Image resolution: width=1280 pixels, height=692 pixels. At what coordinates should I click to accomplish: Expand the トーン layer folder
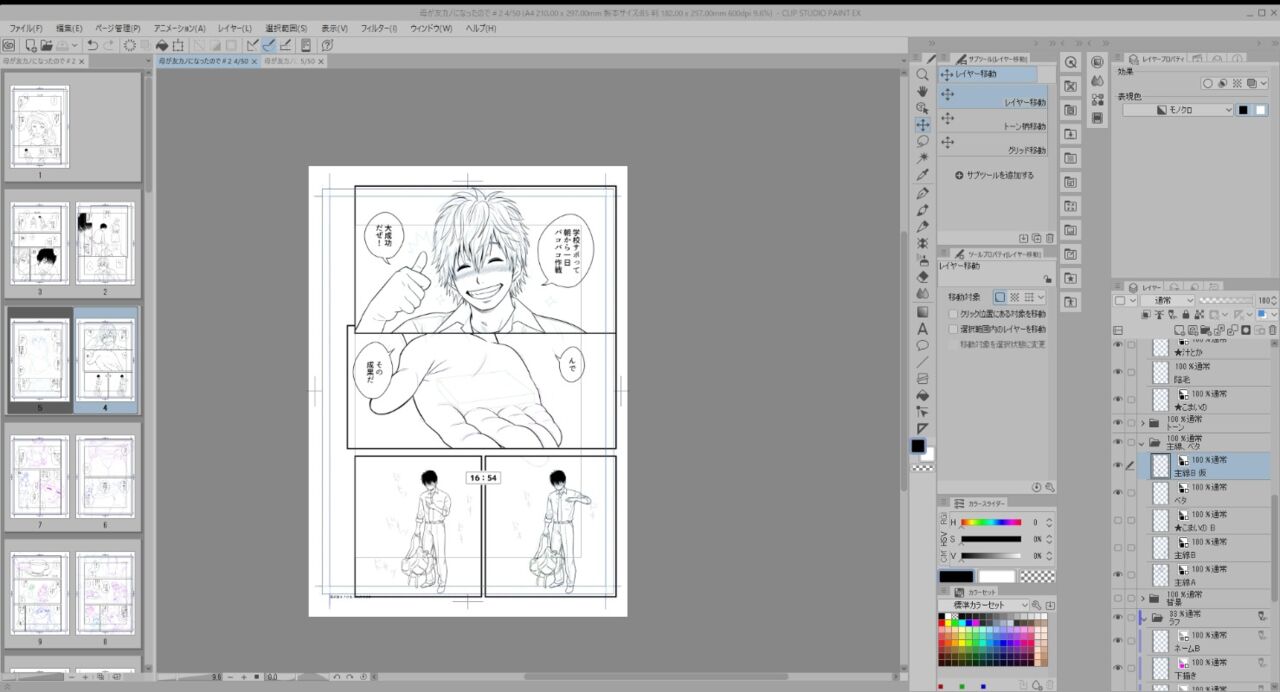pyautogui.click(x=1142, y=424)
